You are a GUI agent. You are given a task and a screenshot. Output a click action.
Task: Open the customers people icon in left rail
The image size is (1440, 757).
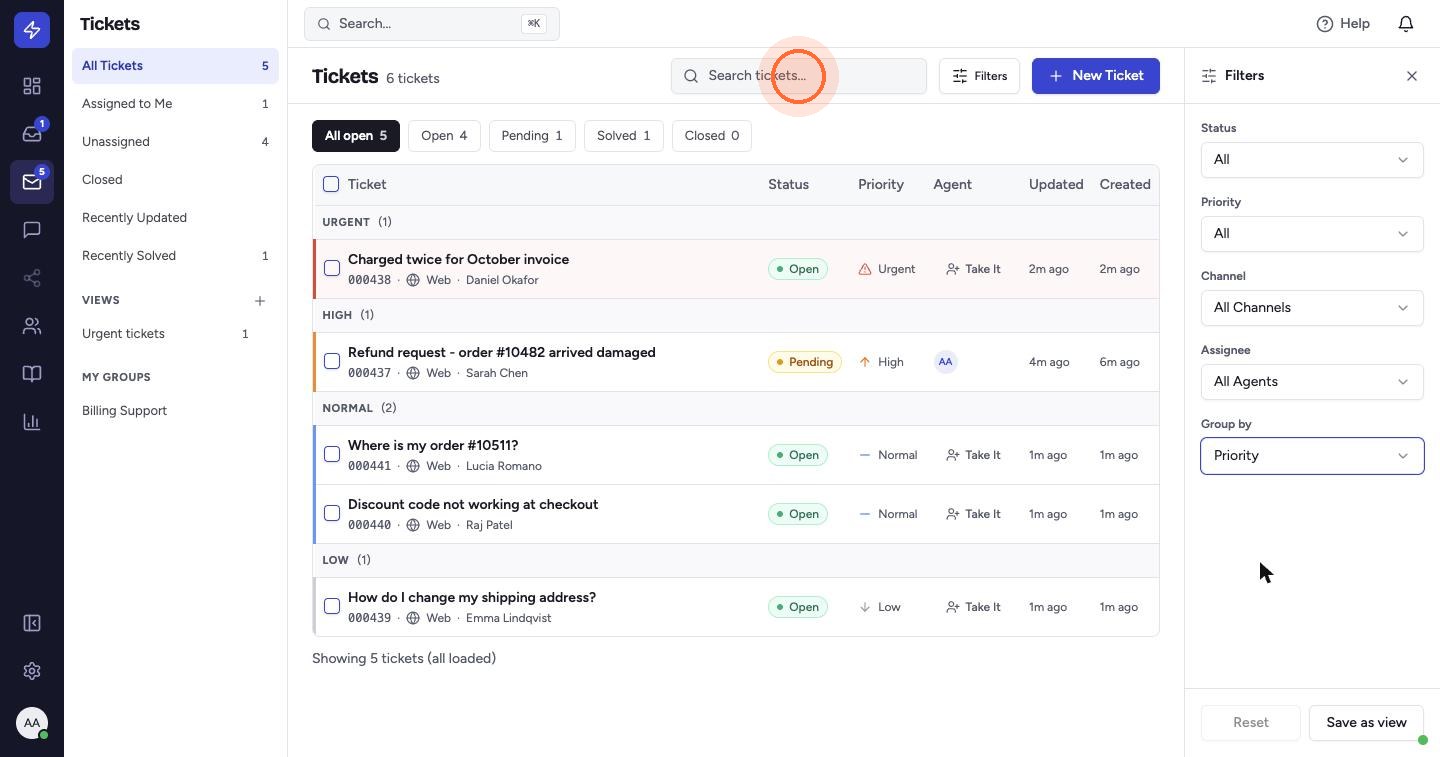(32, 326)
